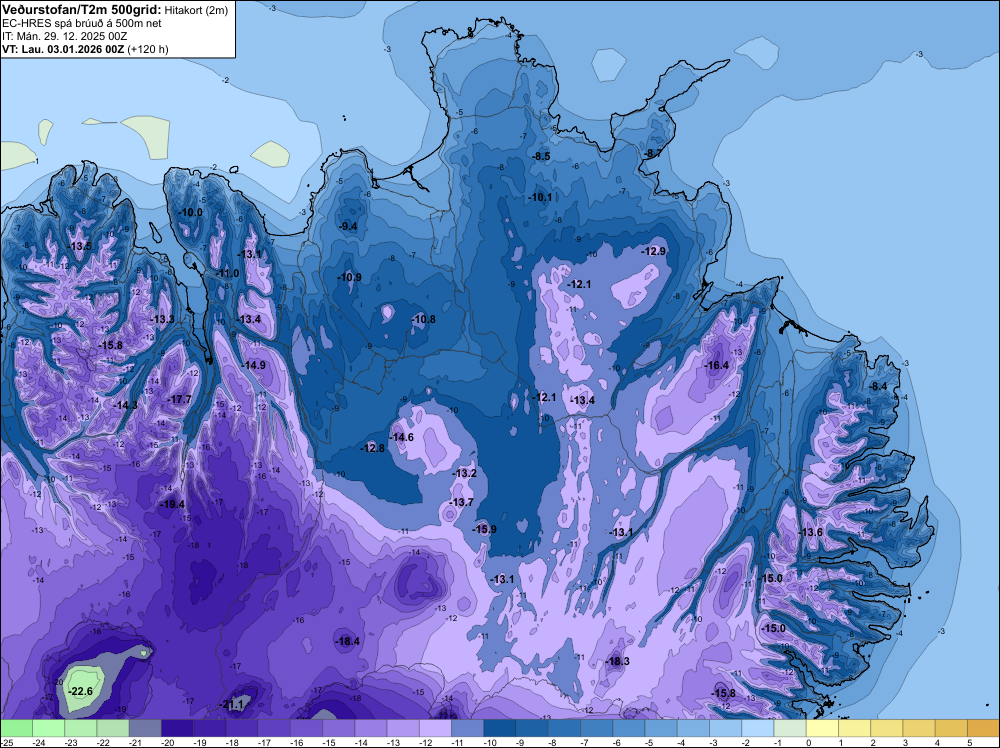Pick the legend color labeled -3
Screen dimensions: 1000x748
pos(725,728)
